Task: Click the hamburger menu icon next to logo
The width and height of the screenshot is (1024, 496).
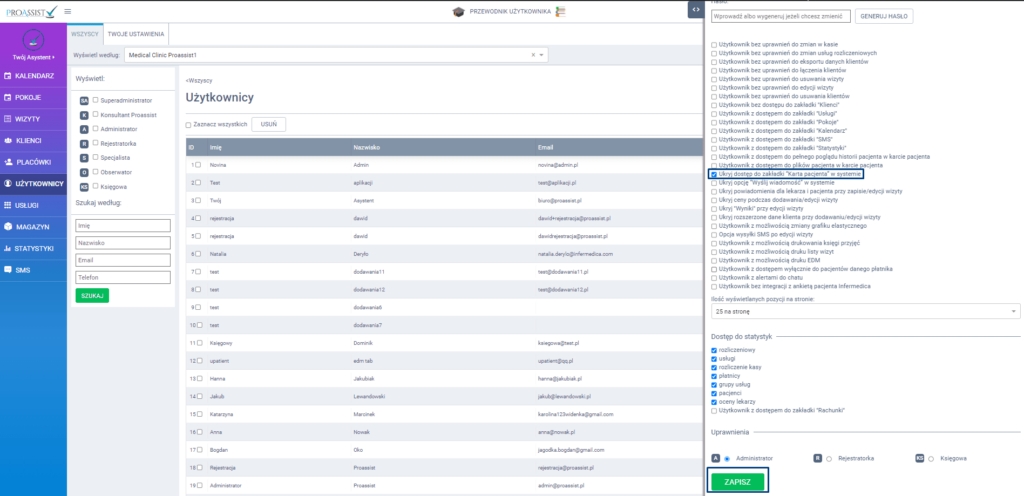Action: pyautogui.click(x=68, y=11)
